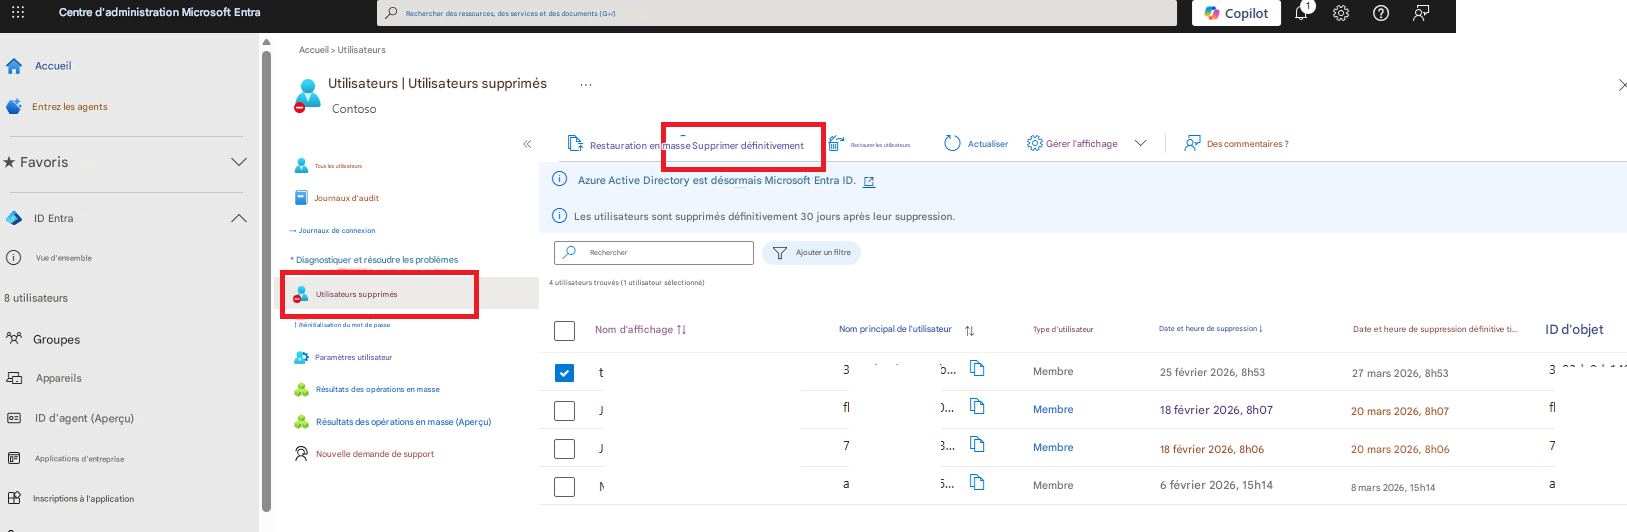The image size is (1627, 532).
Task: Click the ID Entra diamond icon
Action: click(14, 218)
